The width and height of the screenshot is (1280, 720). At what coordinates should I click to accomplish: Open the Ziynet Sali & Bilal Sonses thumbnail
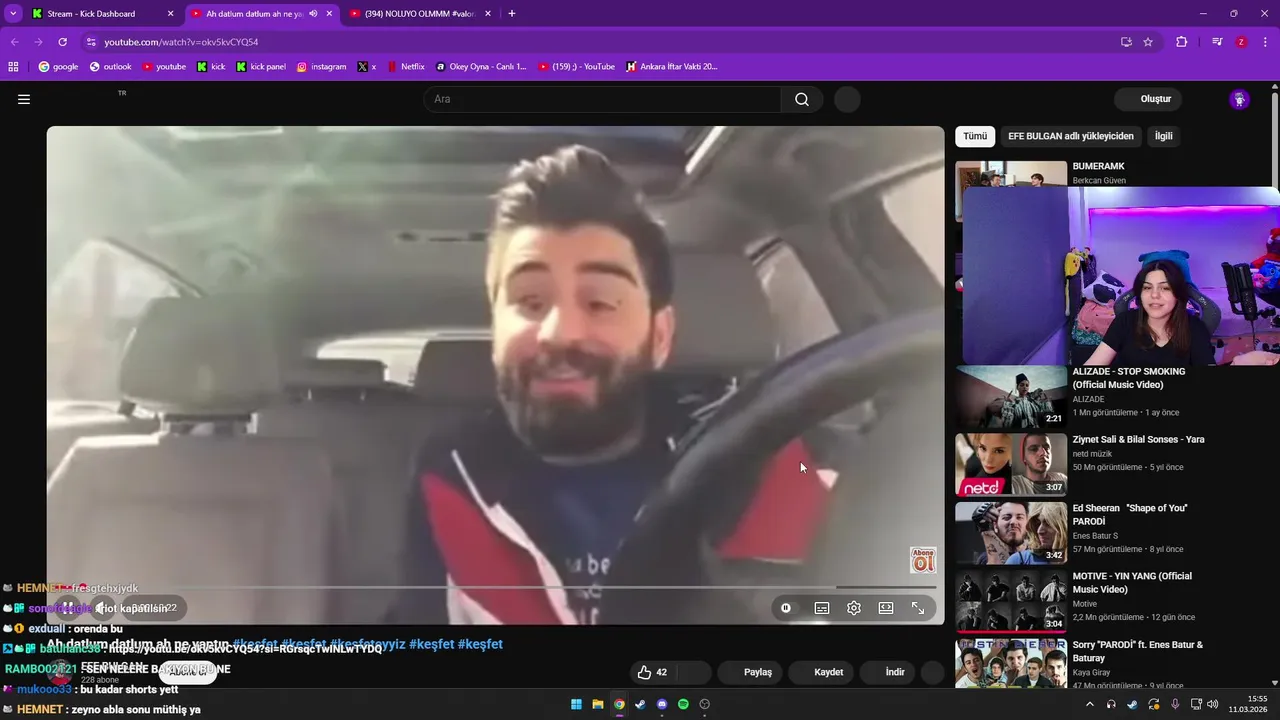(1011, 465)
